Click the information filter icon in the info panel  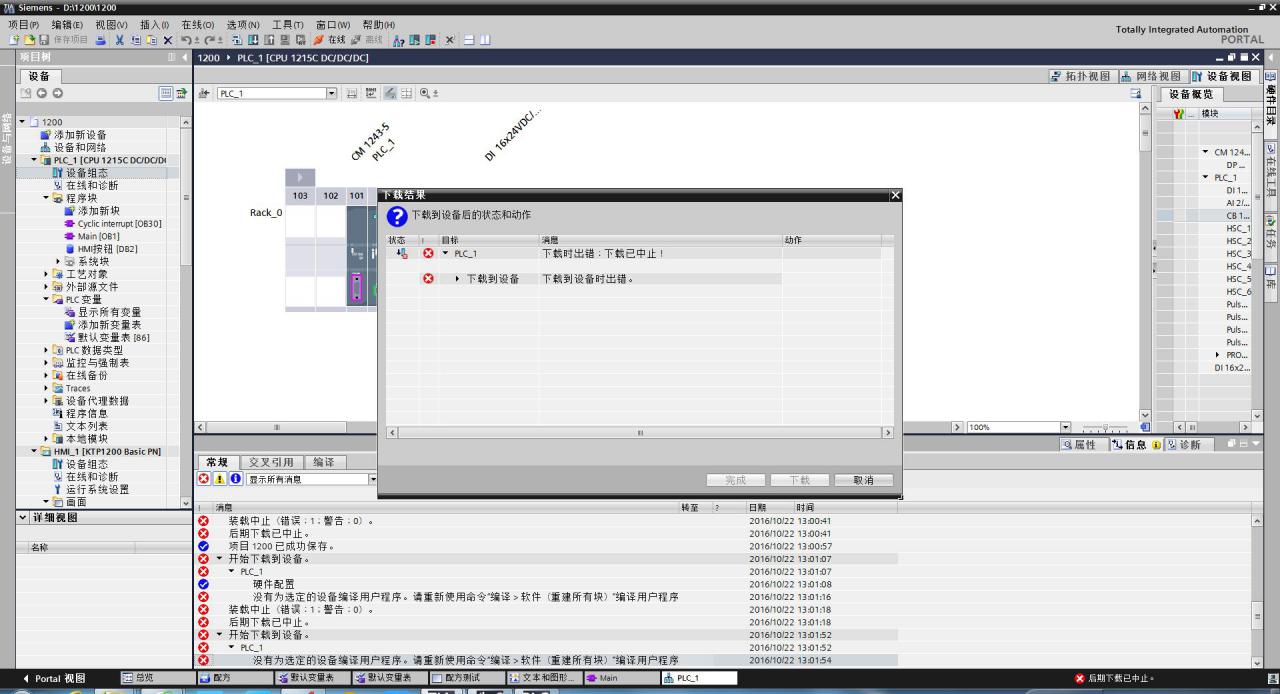point(236,479)
